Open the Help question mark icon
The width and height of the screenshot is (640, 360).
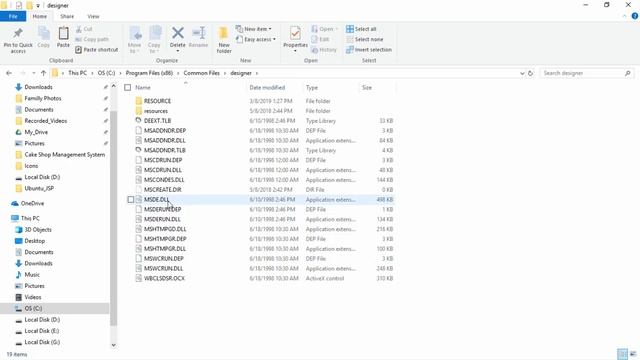click(x=635, y=16)
